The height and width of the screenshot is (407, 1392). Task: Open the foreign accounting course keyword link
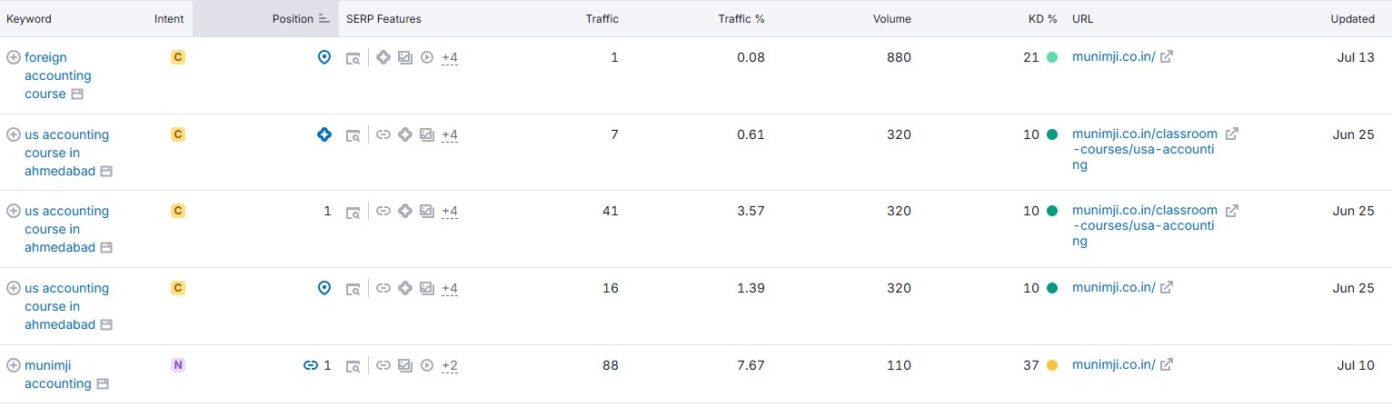tap(57, 76)
